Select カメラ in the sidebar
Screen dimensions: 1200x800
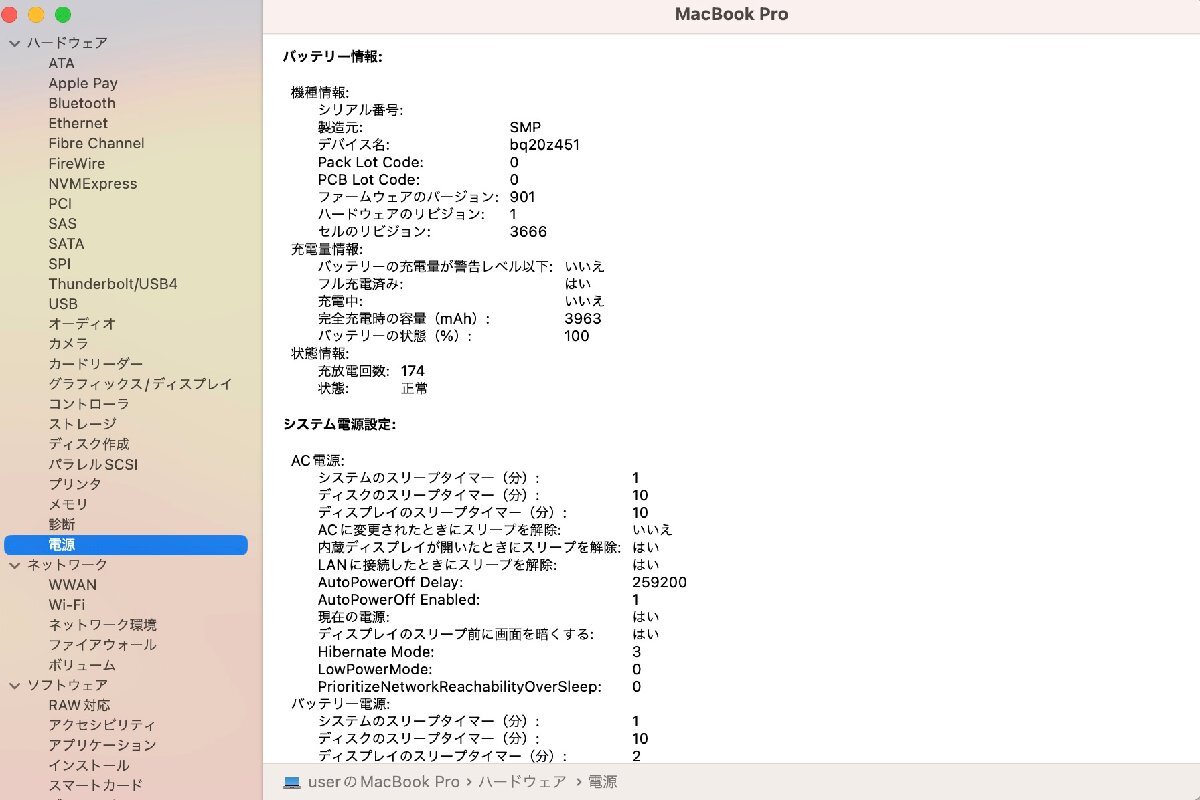pos(68,344)
